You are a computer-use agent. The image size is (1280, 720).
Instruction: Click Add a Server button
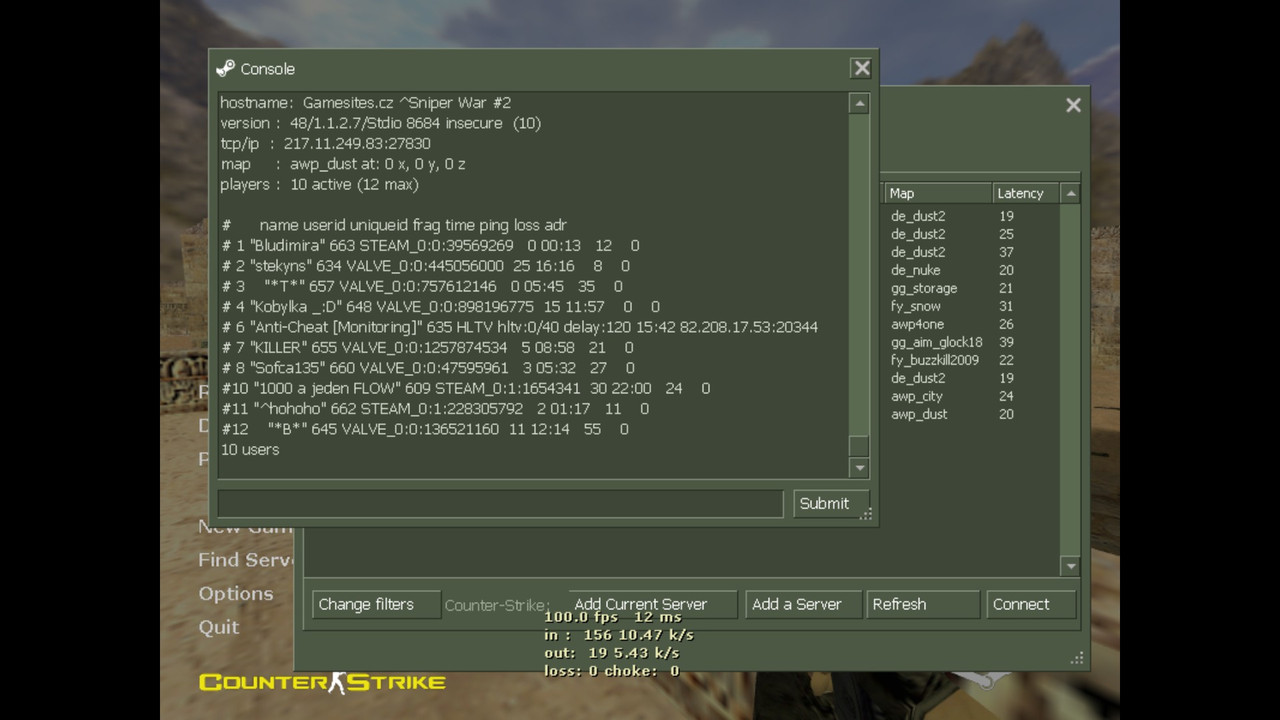pyautogui.click(x=803, y=604)
